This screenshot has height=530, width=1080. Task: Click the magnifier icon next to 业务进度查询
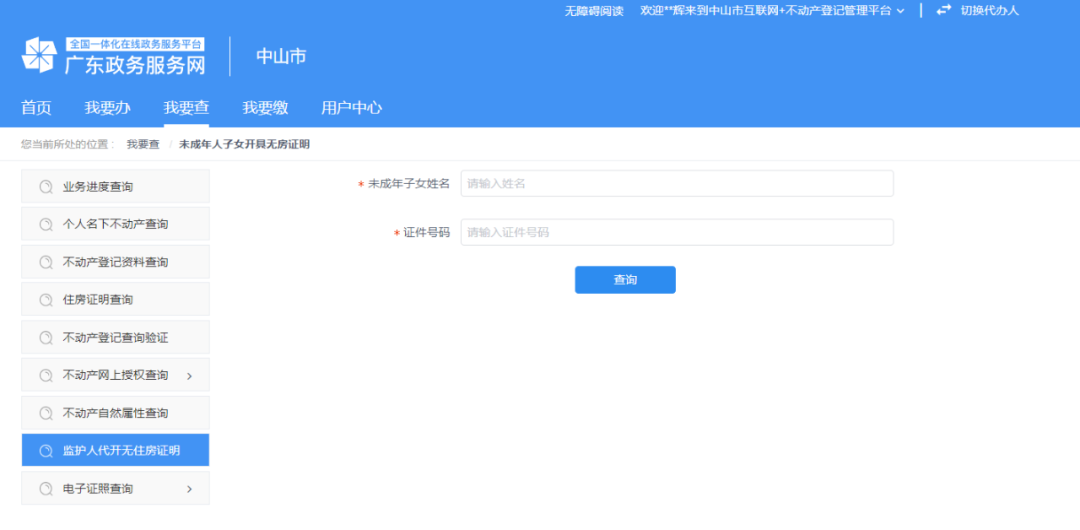click(x=46, y=187)
